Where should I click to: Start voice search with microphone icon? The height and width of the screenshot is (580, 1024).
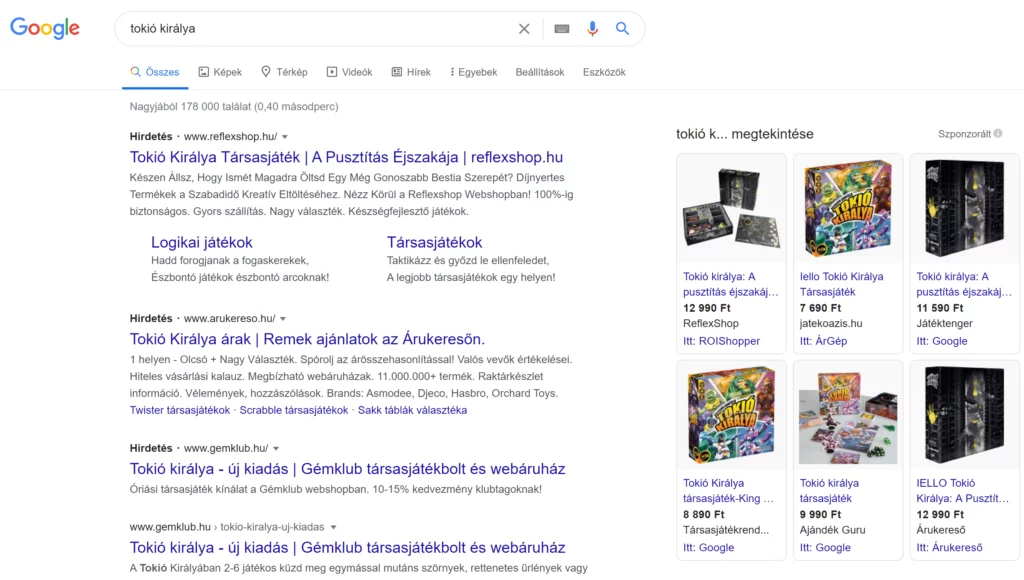point(592,29)
